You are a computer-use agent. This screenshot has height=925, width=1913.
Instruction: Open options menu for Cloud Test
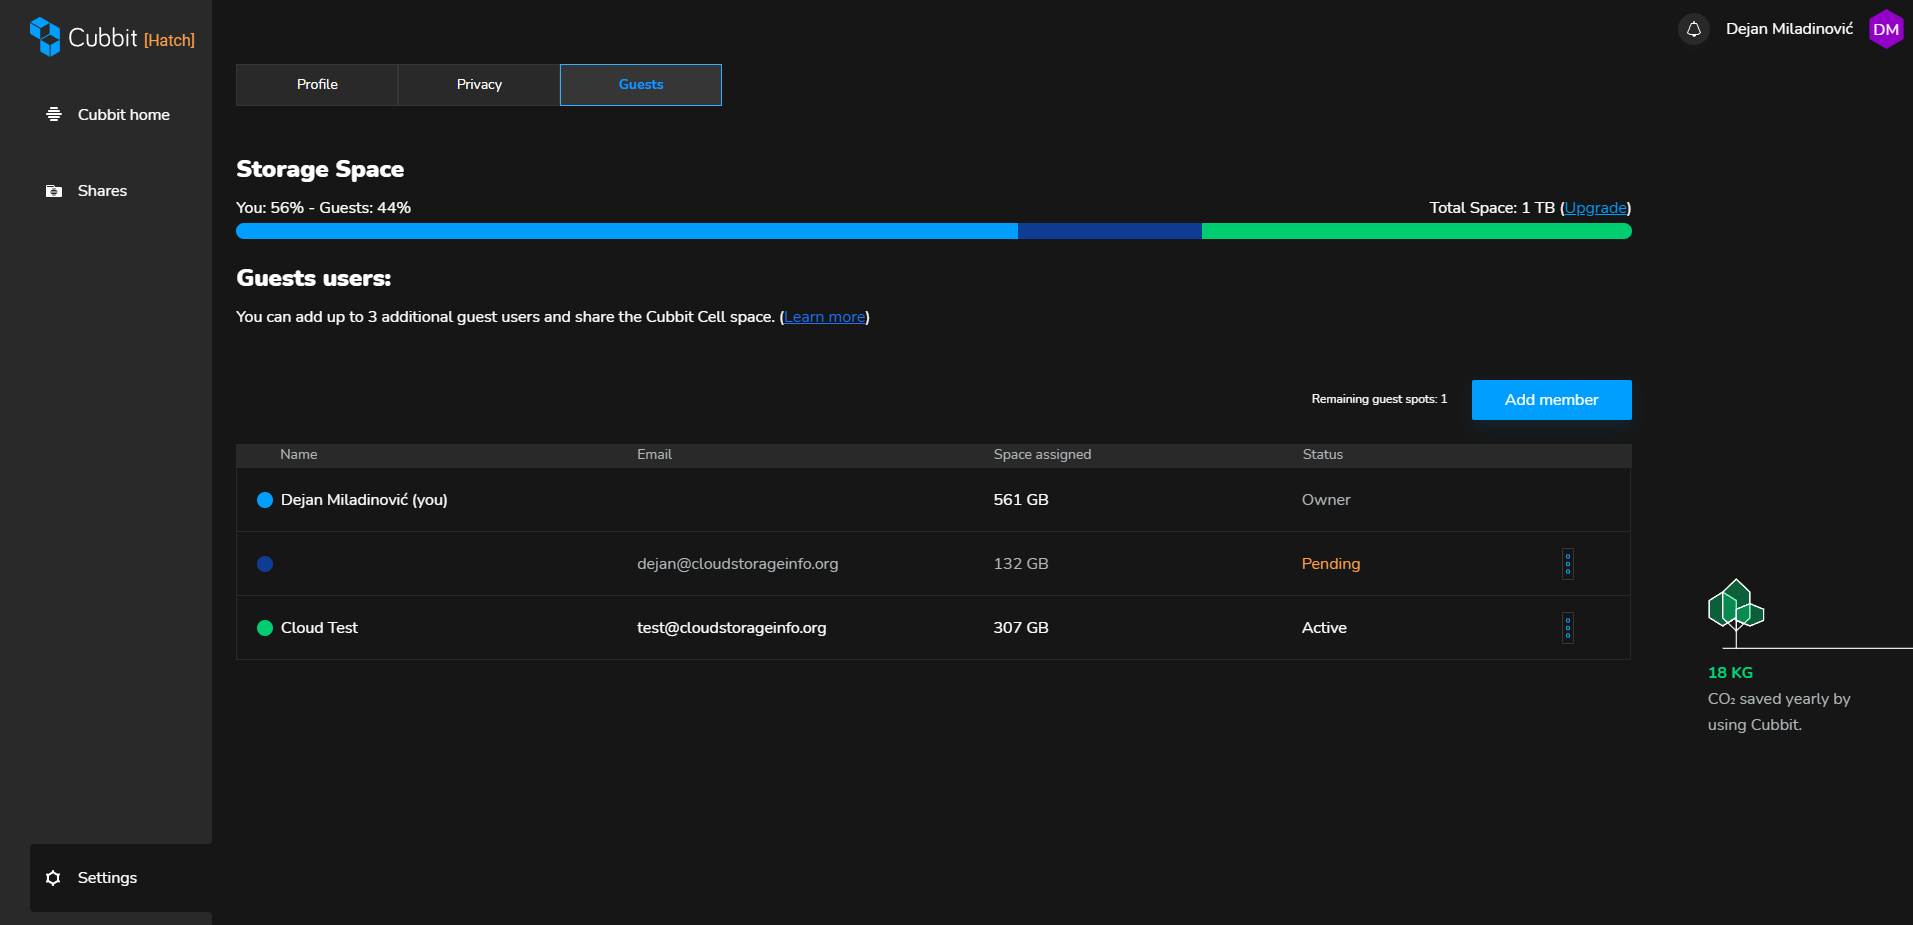(1567, 628)
